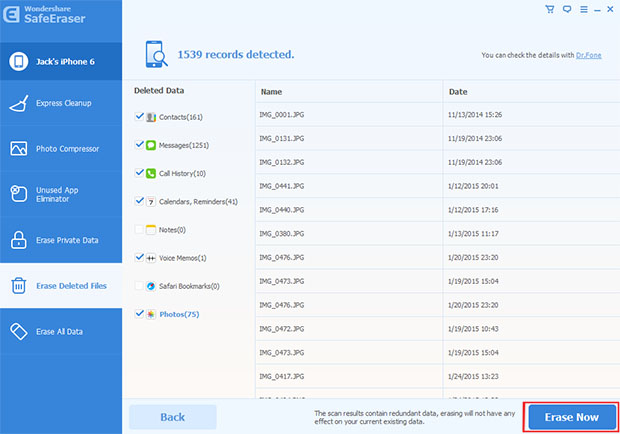
Task: Enable the Notes(0) checkbox
Action: [138, 229]
